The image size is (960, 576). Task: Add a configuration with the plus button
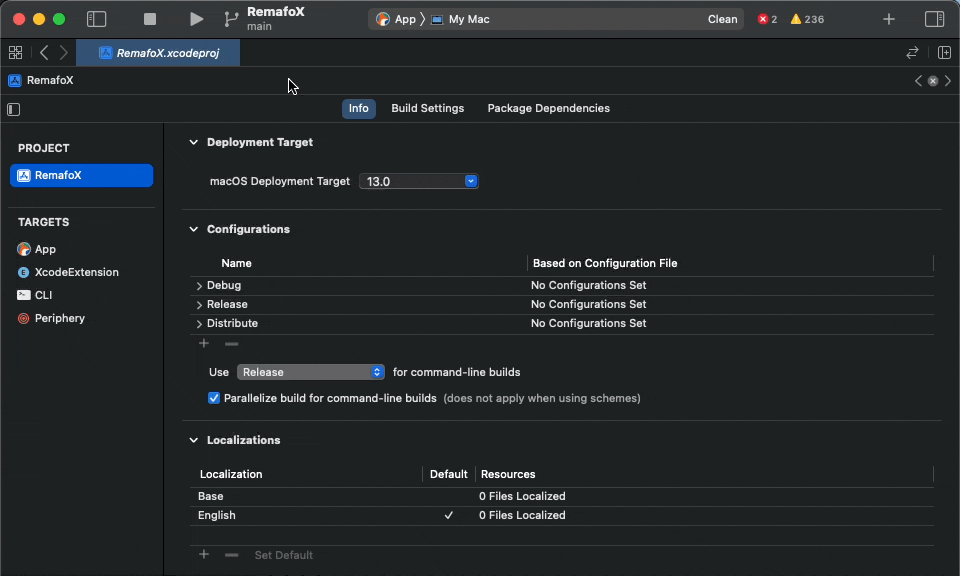203,343
